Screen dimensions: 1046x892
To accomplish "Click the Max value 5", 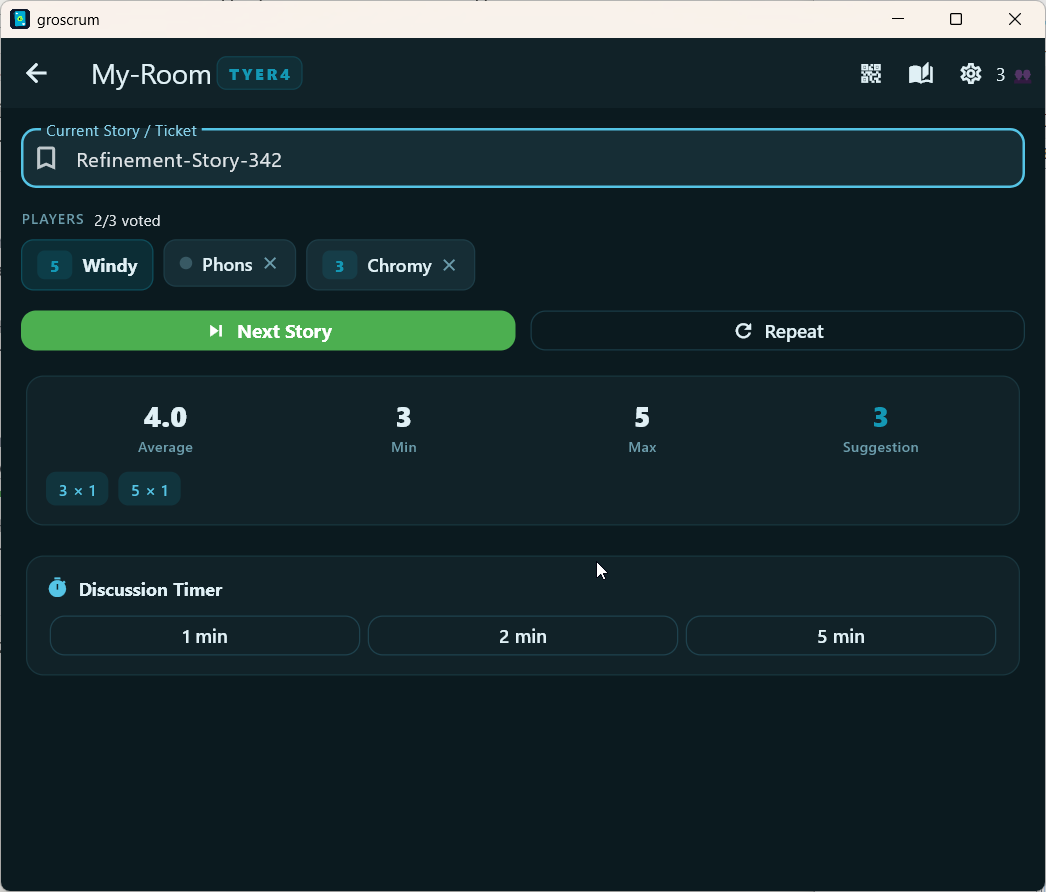I will pos(642,418).
